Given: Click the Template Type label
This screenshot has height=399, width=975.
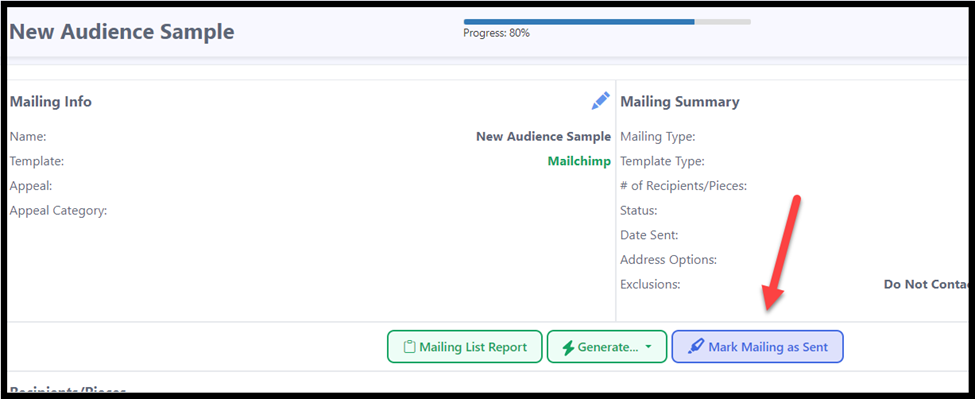Looking at the screenshot, I should point(663,162).
